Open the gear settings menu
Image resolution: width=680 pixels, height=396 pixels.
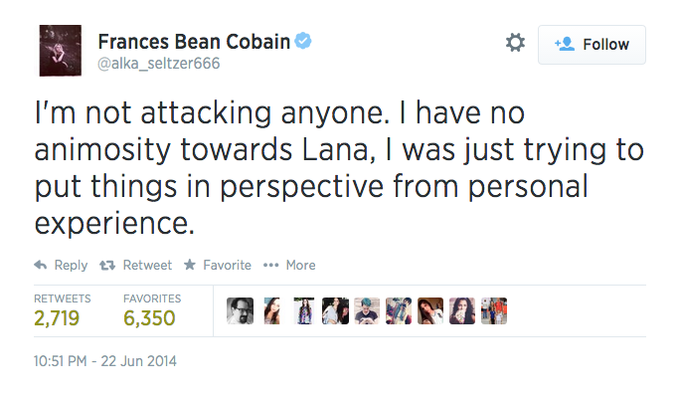515,43
